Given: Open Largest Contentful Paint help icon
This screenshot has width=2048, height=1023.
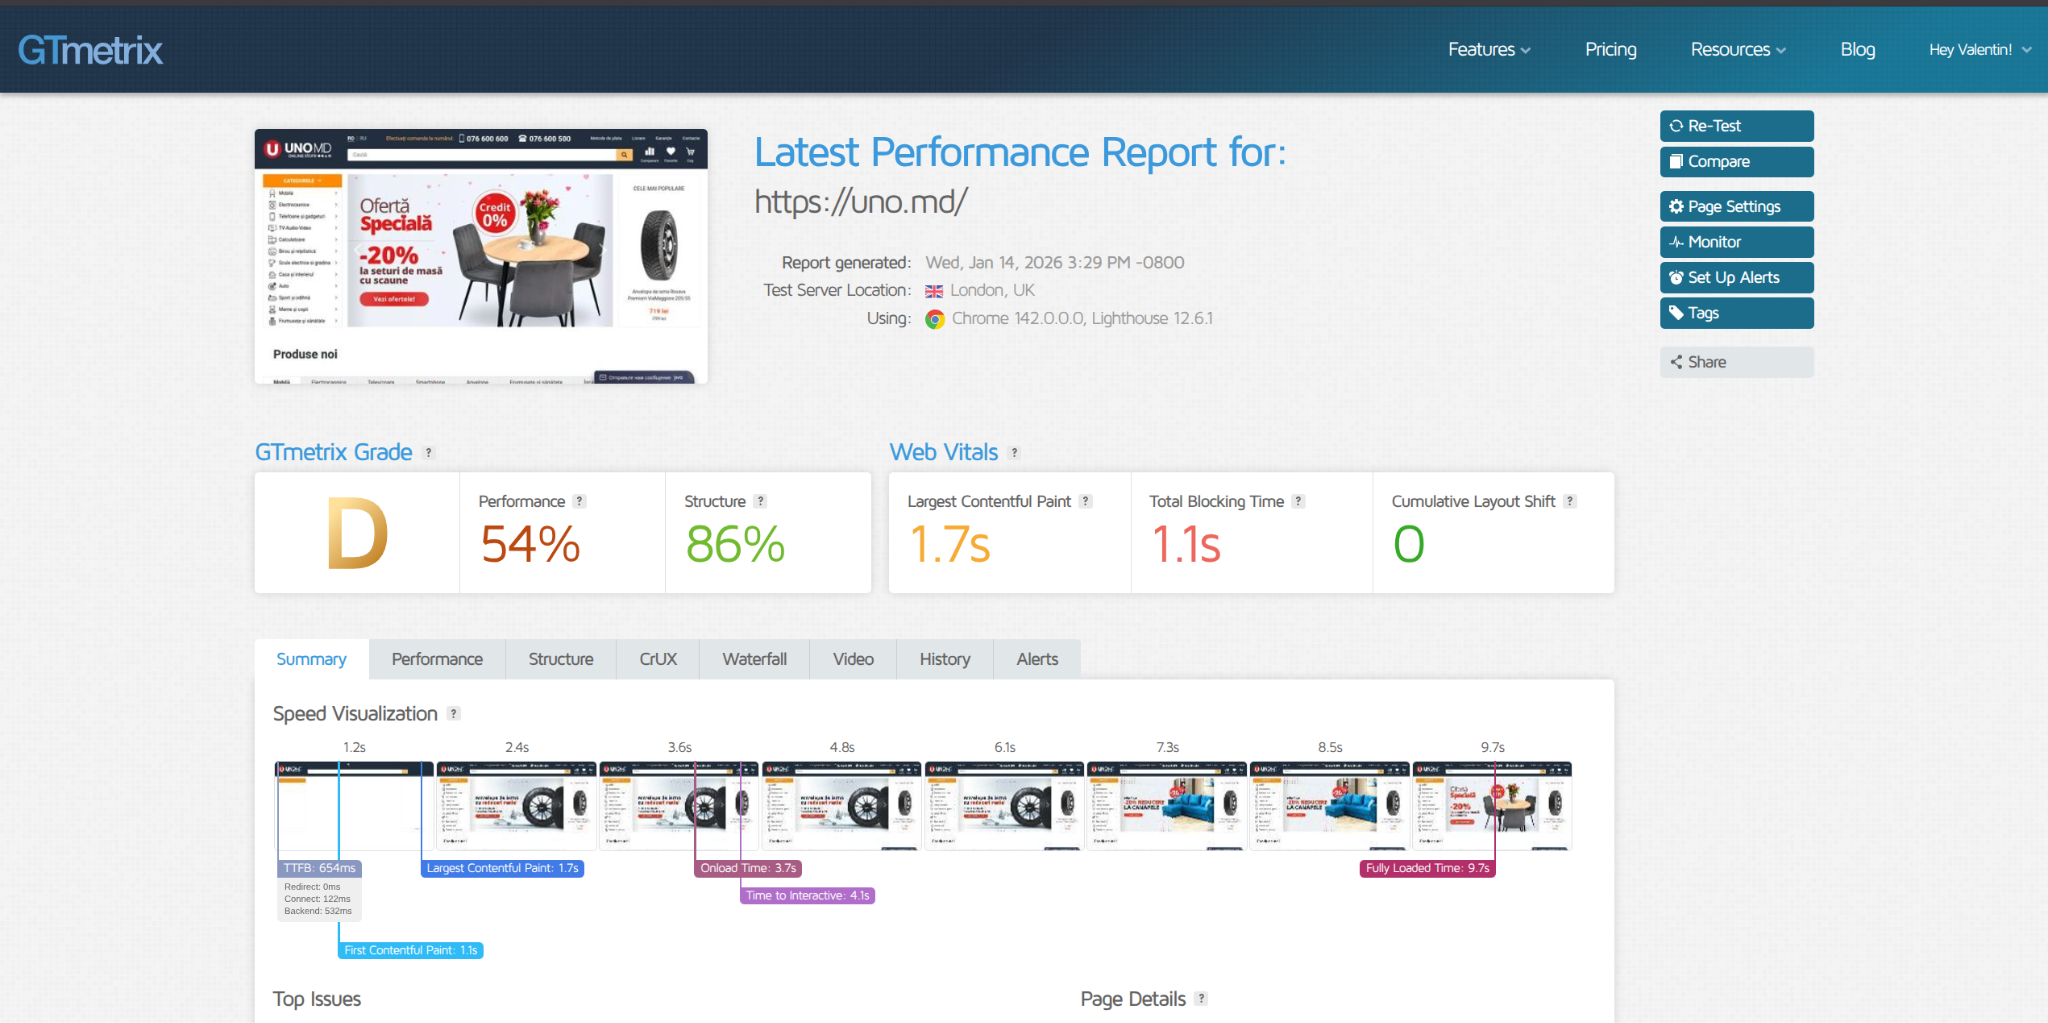Looking at the screenshot, I should click(x=1085, y=502).
